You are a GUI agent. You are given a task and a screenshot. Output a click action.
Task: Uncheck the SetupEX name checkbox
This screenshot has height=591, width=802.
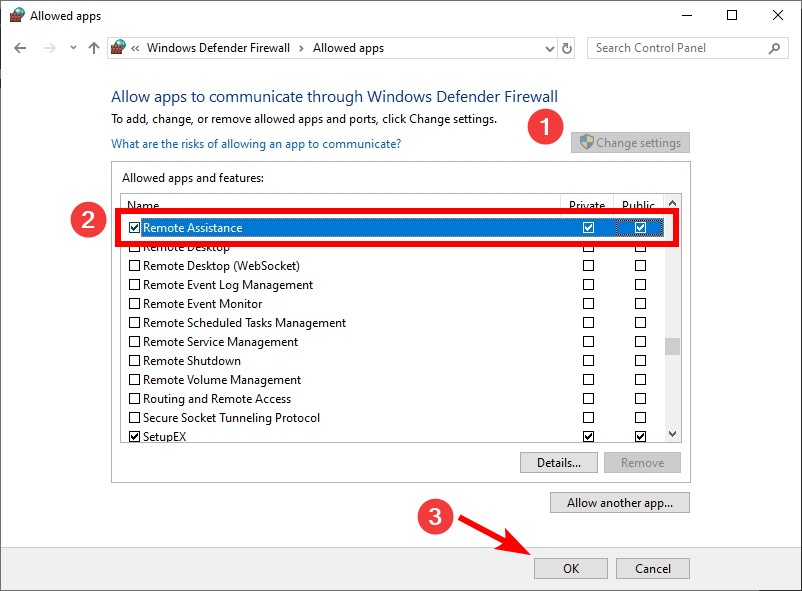pyautogui.click(x=135, y=436)
